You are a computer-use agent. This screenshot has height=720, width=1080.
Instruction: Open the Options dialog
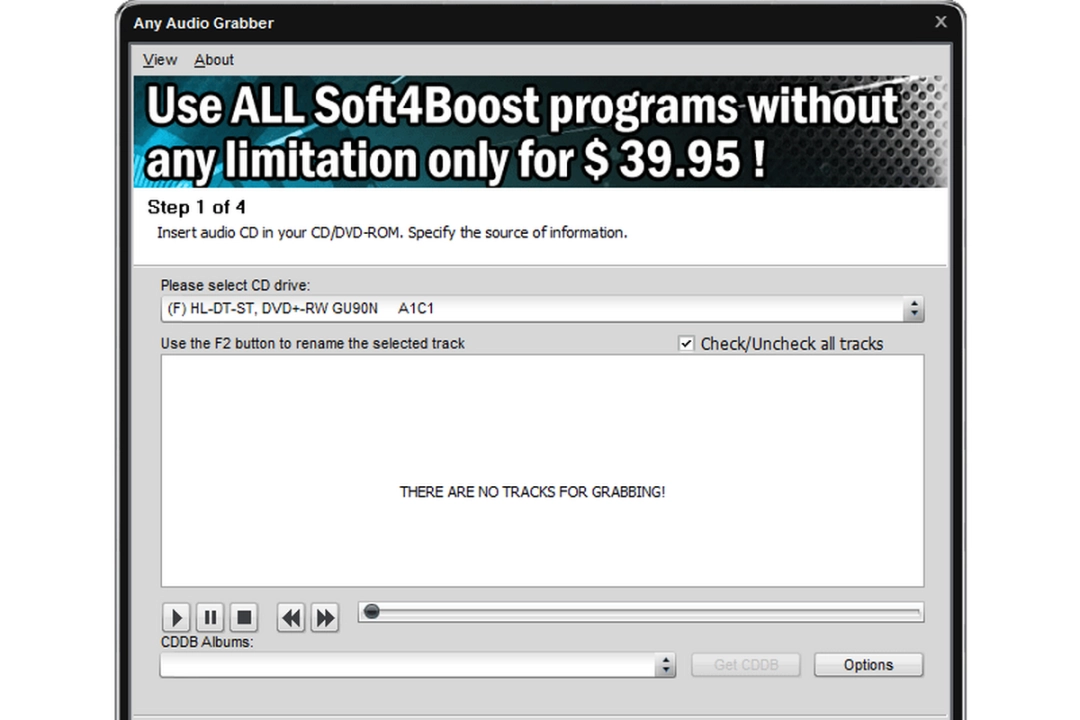click(x=868, y=664)
